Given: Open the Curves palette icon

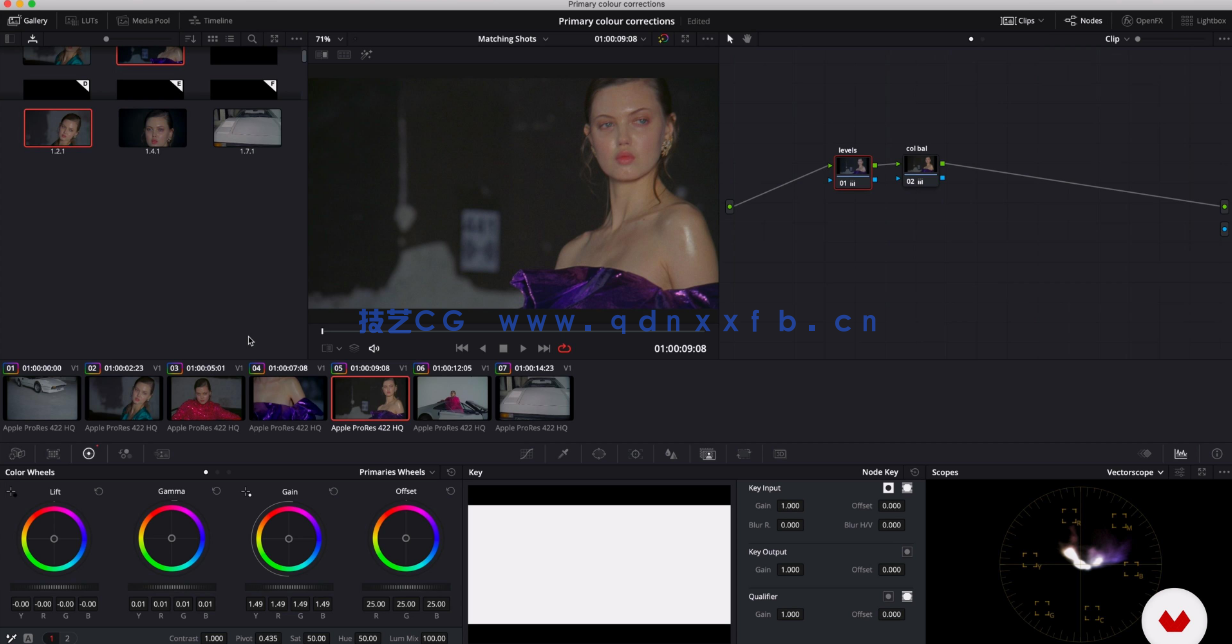Looking at the screenshot, I should click(x=527, y=453).
